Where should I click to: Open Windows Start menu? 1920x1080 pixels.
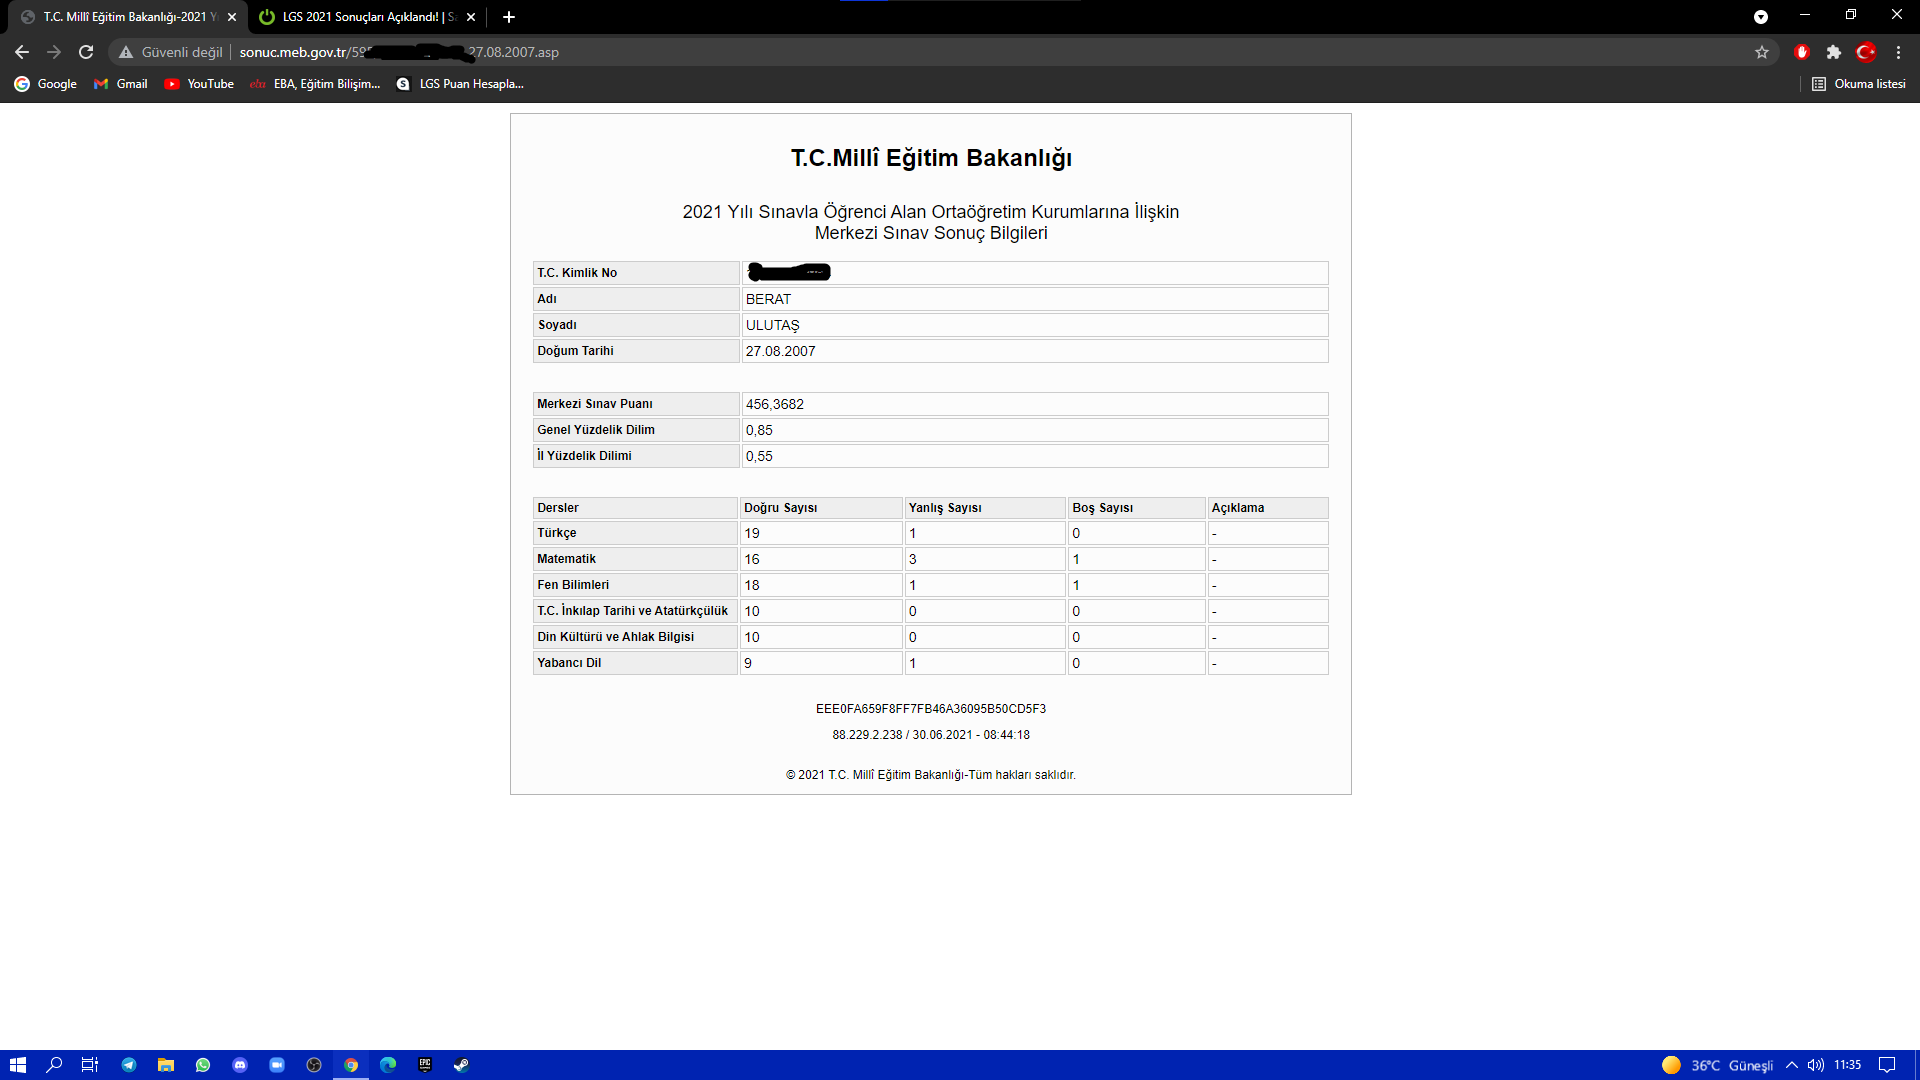(x=17, y=1065)
